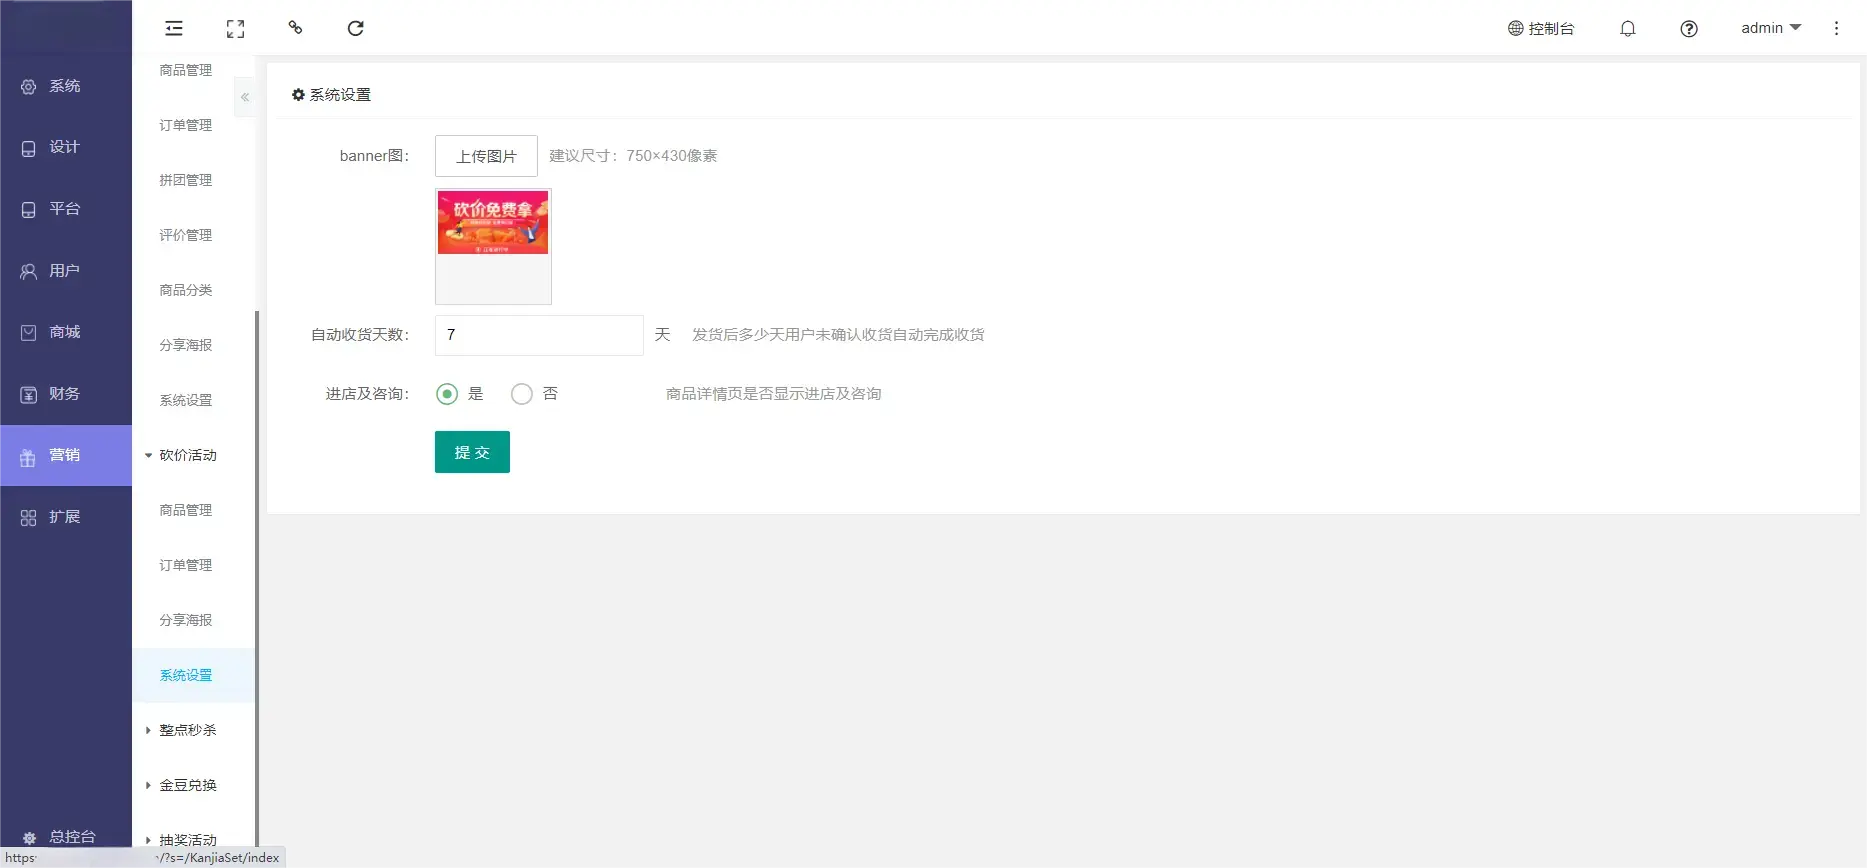Open the 财务 section in the left sidebar
The width and height of the screenshot is (1867, 868).
coord(66,394)
